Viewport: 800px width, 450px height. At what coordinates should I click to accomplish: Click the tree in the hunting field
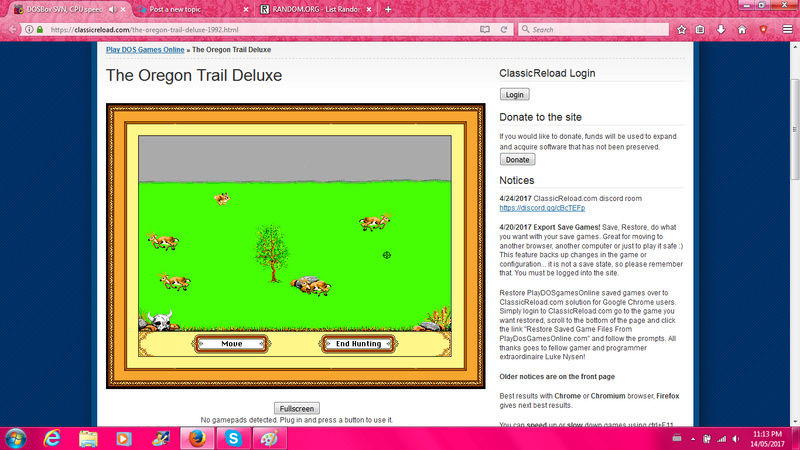(x=272, y=254)
